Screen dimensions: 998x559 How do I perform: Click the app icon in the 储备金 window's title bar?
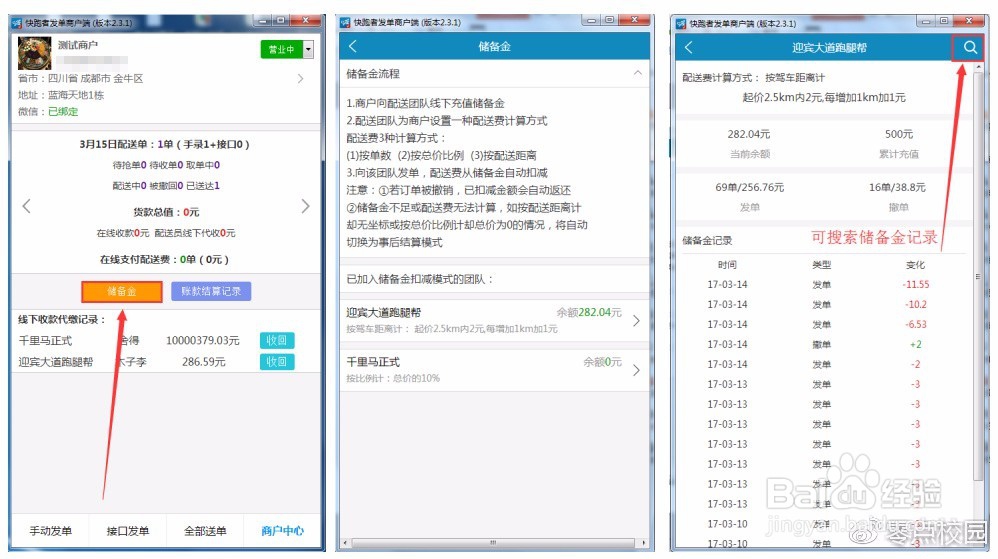tap(345, 22)
